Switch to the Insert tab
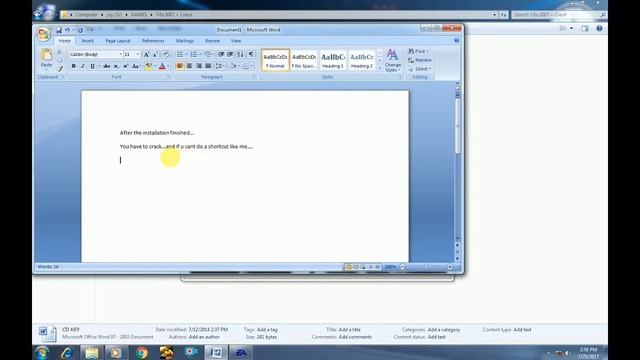 pos(87,41)
